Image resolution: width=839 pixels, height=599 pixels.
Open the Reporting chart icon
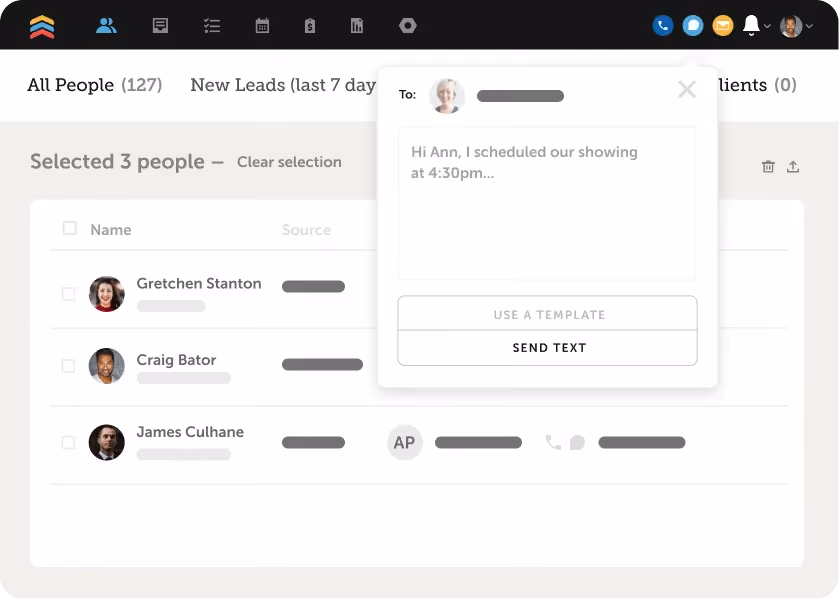tap(357, 25)
